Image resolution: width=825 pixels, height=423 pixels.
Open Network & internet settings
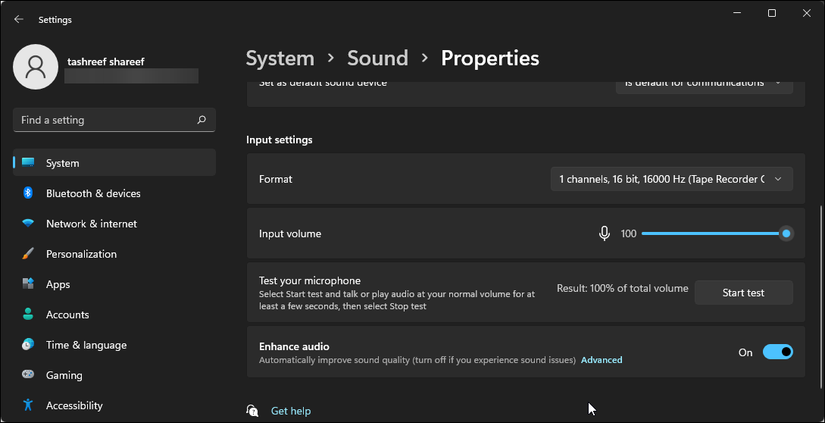[91, 224]
